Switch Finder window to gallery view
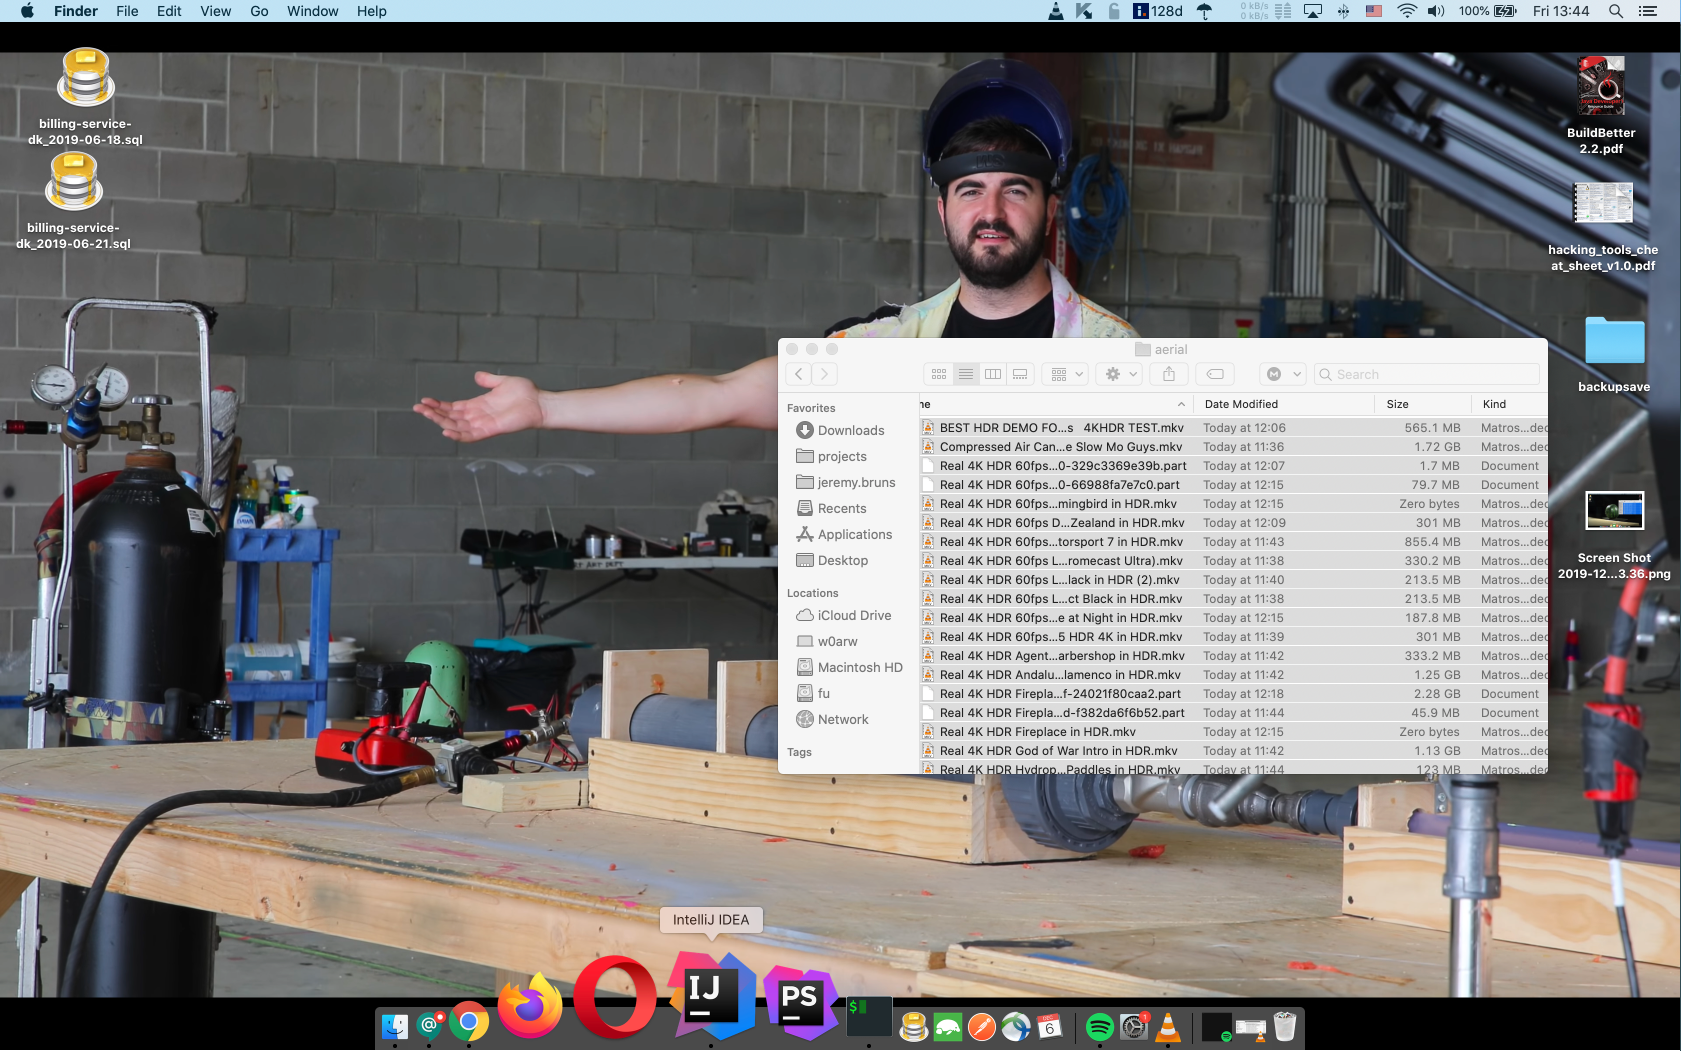This screenshot has width=1681, height=1051. (1020, 374)
